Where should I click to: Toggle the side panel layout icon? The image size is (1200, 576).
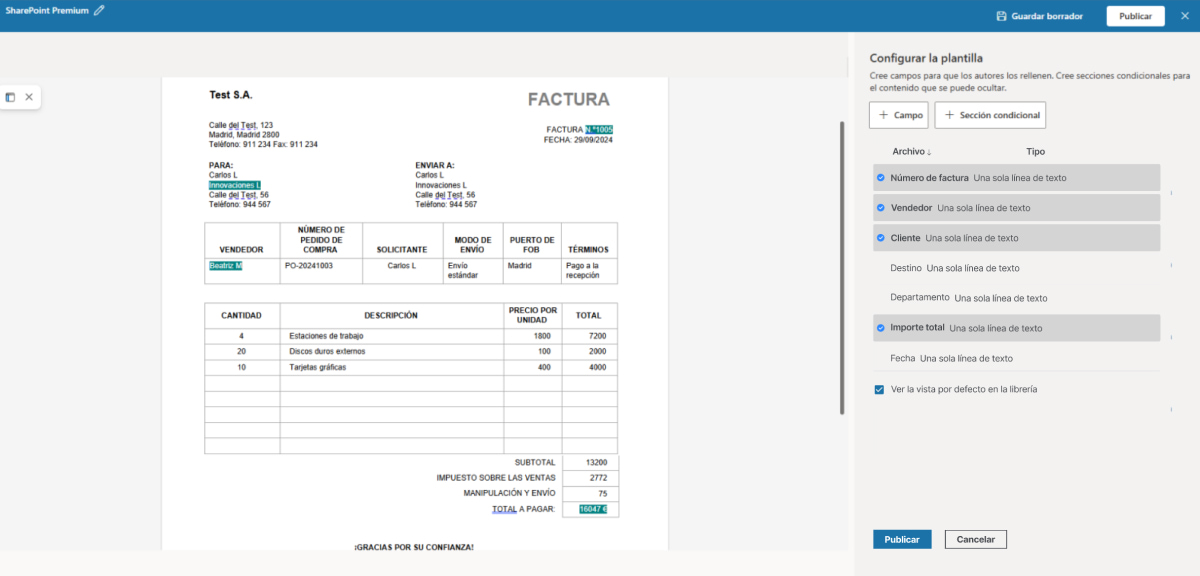tap(10, 97)
